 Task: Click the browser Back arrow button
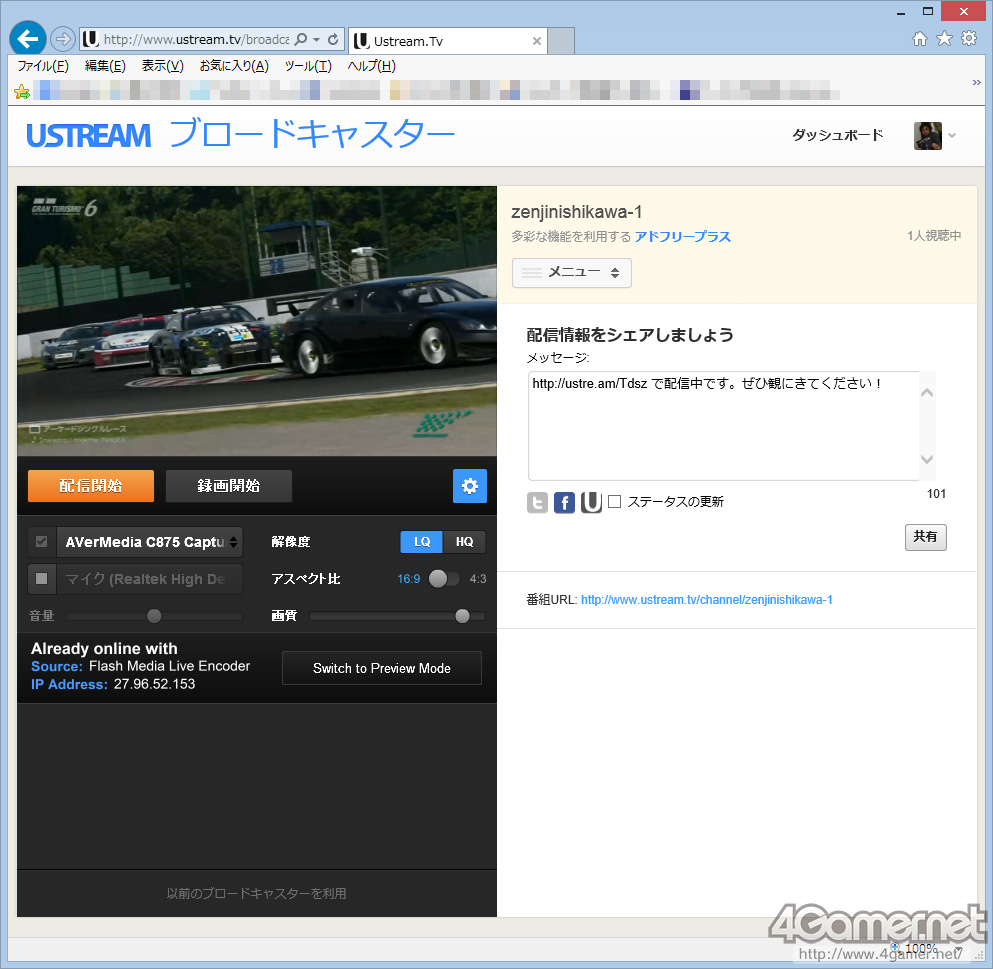tap(28, 39)
